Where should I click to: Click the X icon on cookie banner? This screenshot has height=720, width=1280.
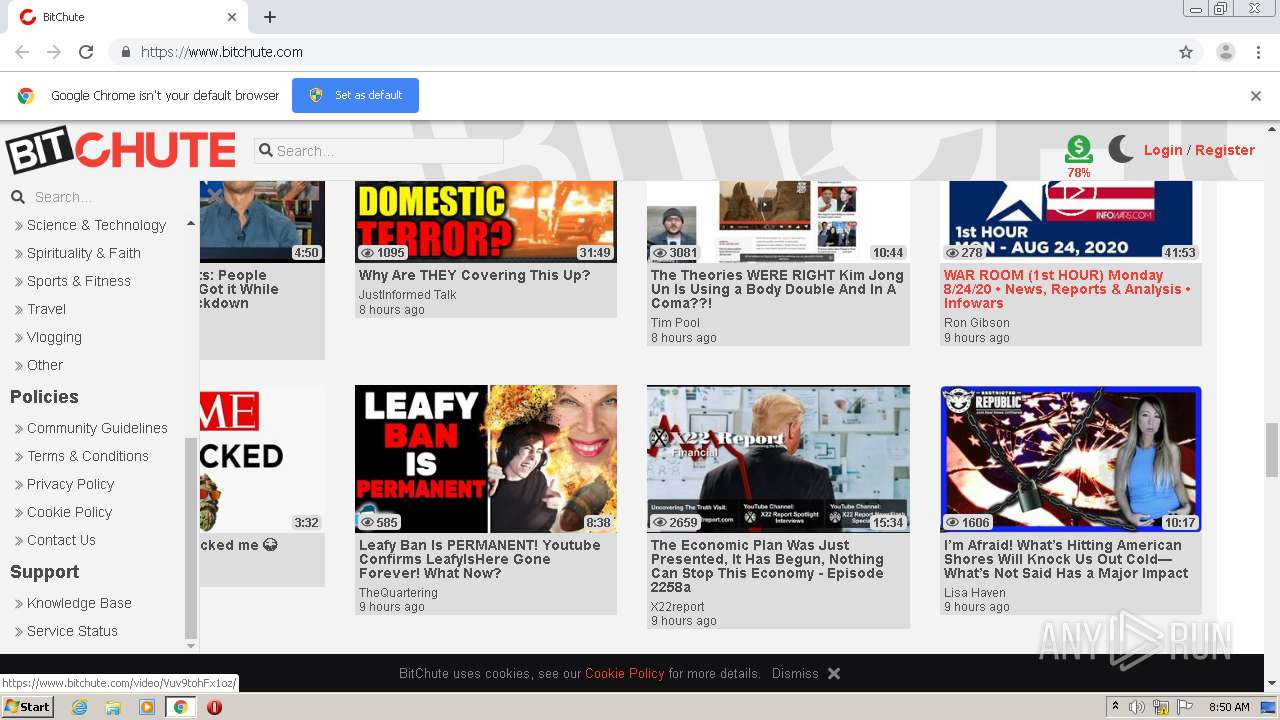[834, 674]
